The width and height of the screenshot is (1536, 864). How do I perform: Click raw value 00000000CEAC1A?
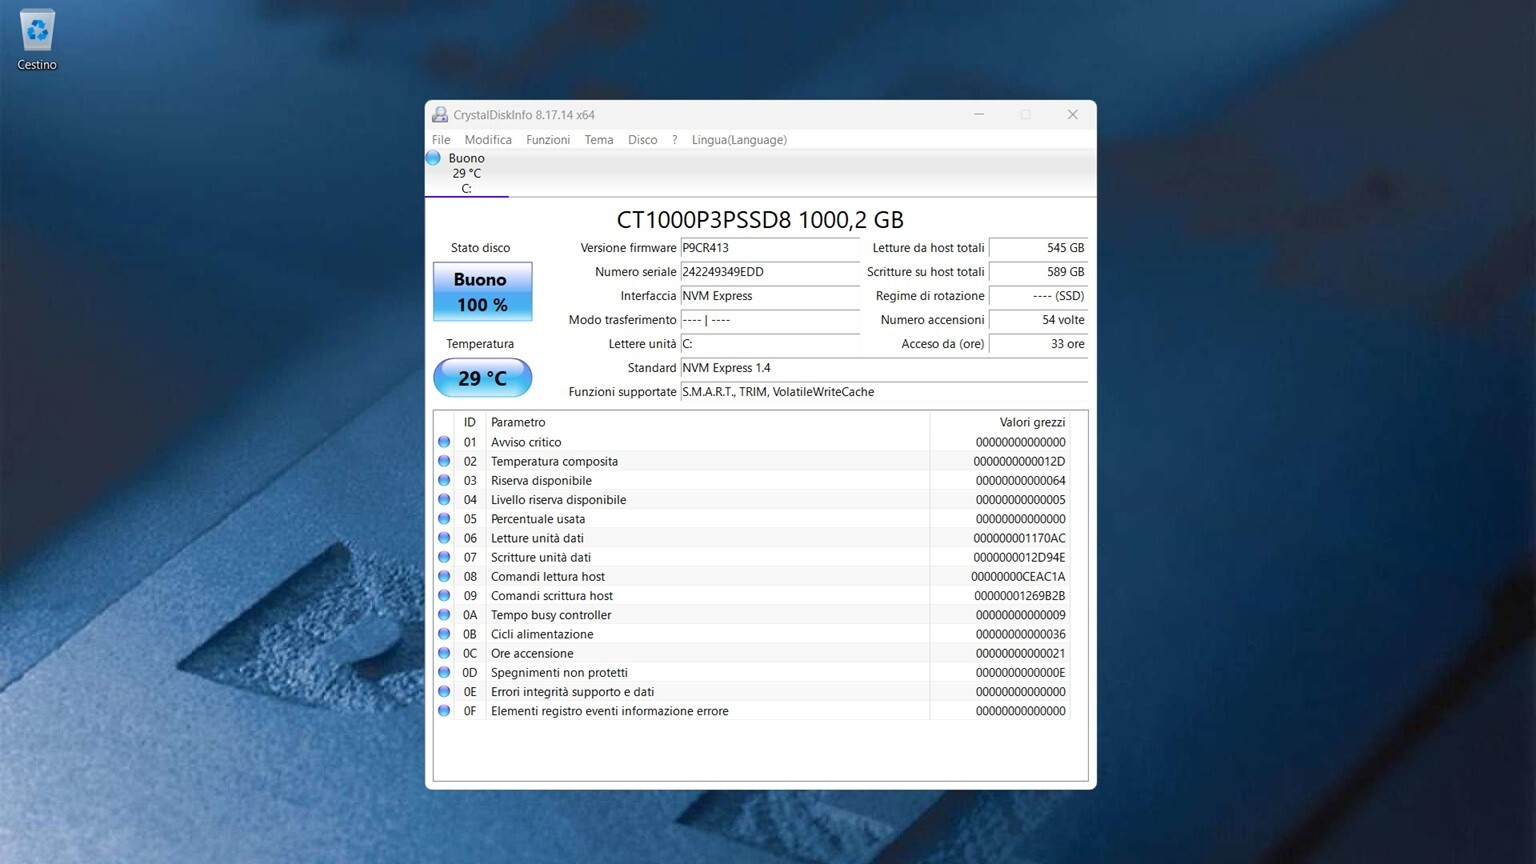click(1018, 576)
